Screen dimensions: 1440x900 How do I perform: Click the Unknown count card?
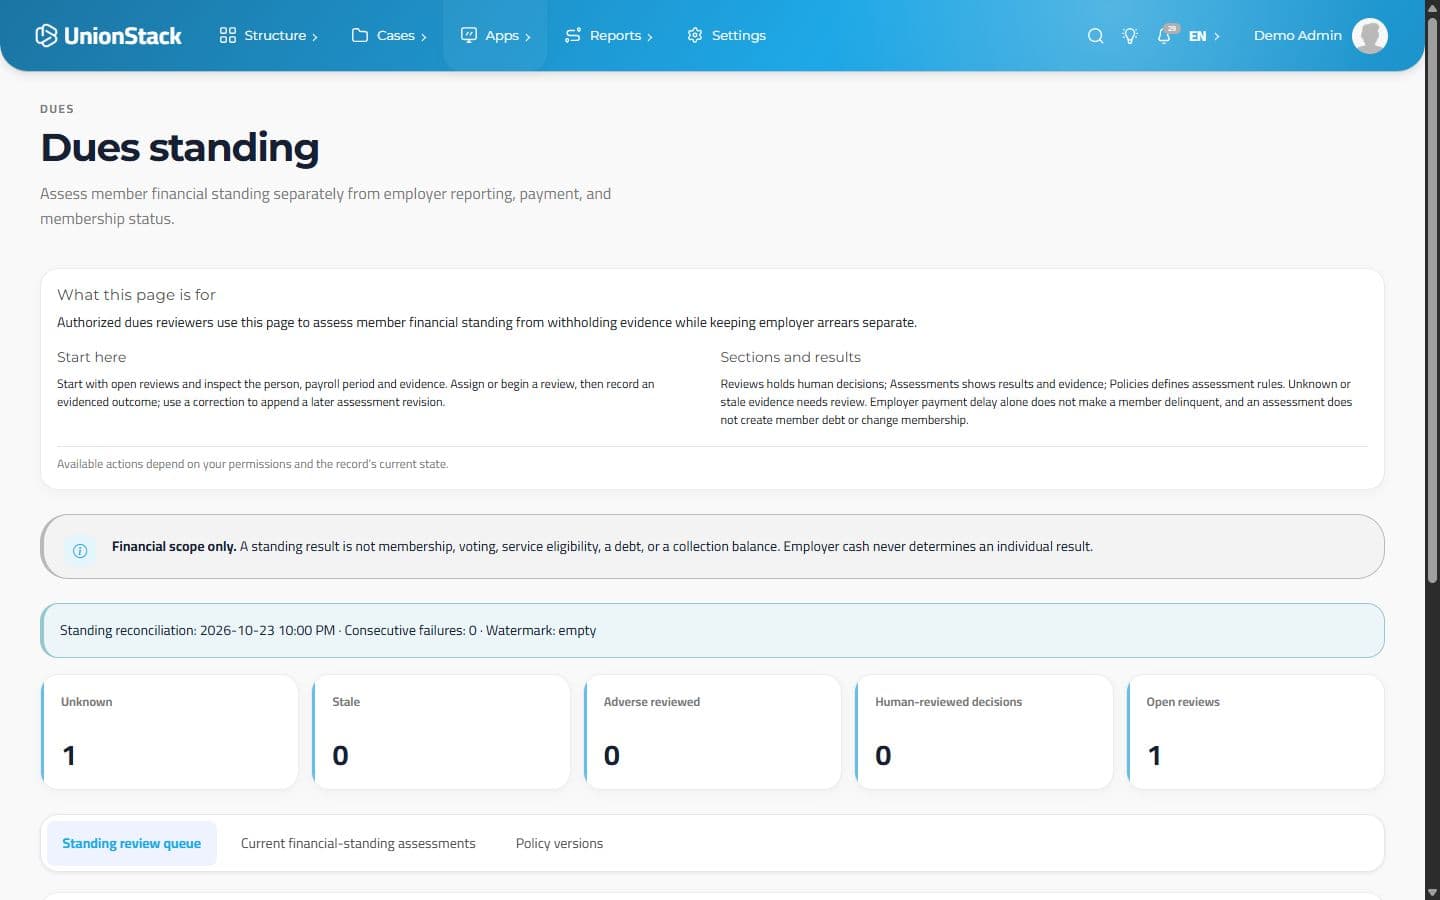170,732
